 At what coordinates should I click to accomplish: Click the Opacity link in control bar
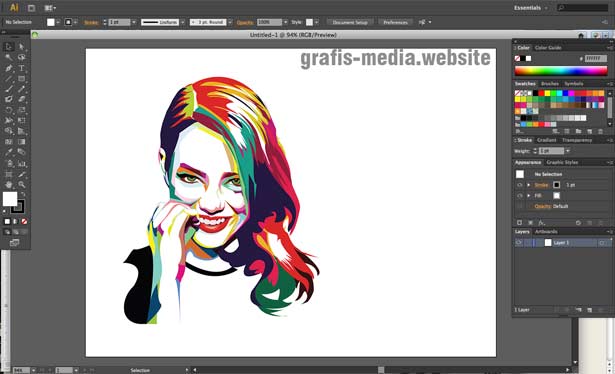245,23
